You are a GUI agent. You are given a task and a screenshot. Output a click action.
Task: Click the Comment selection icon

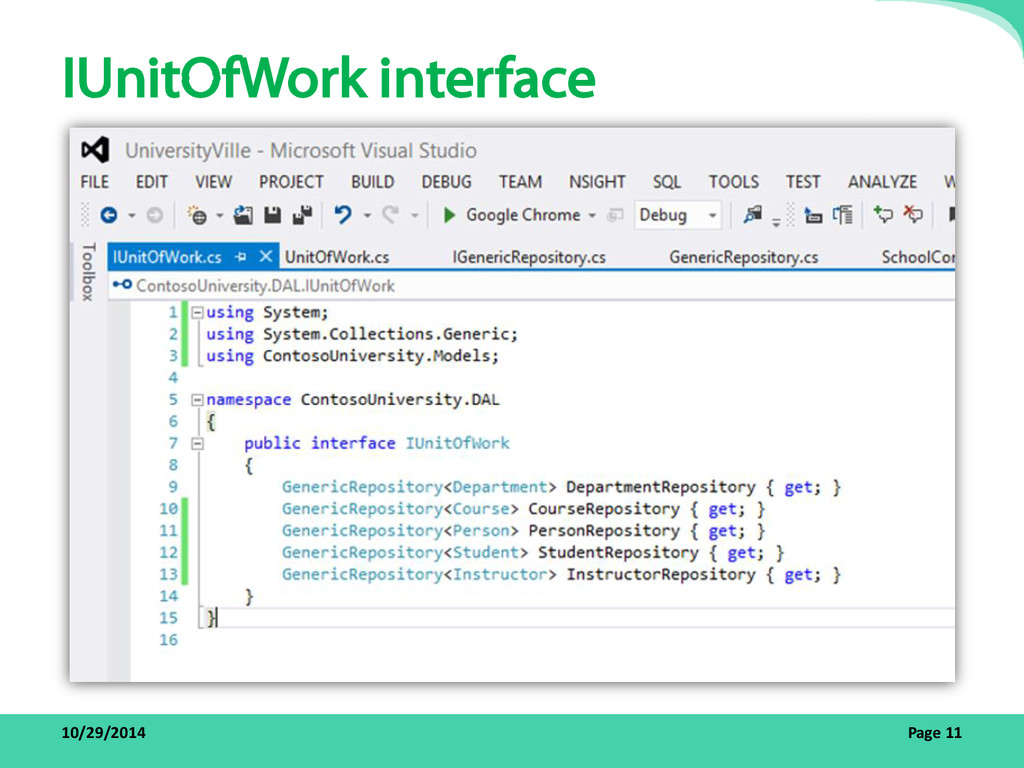[x=883, y=215]
